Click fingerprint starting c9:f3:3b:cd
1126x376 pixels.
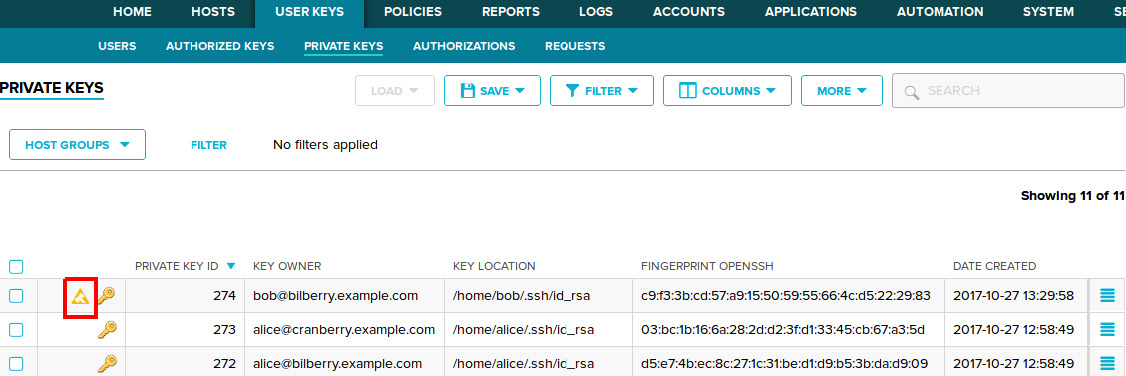point(786,296)
